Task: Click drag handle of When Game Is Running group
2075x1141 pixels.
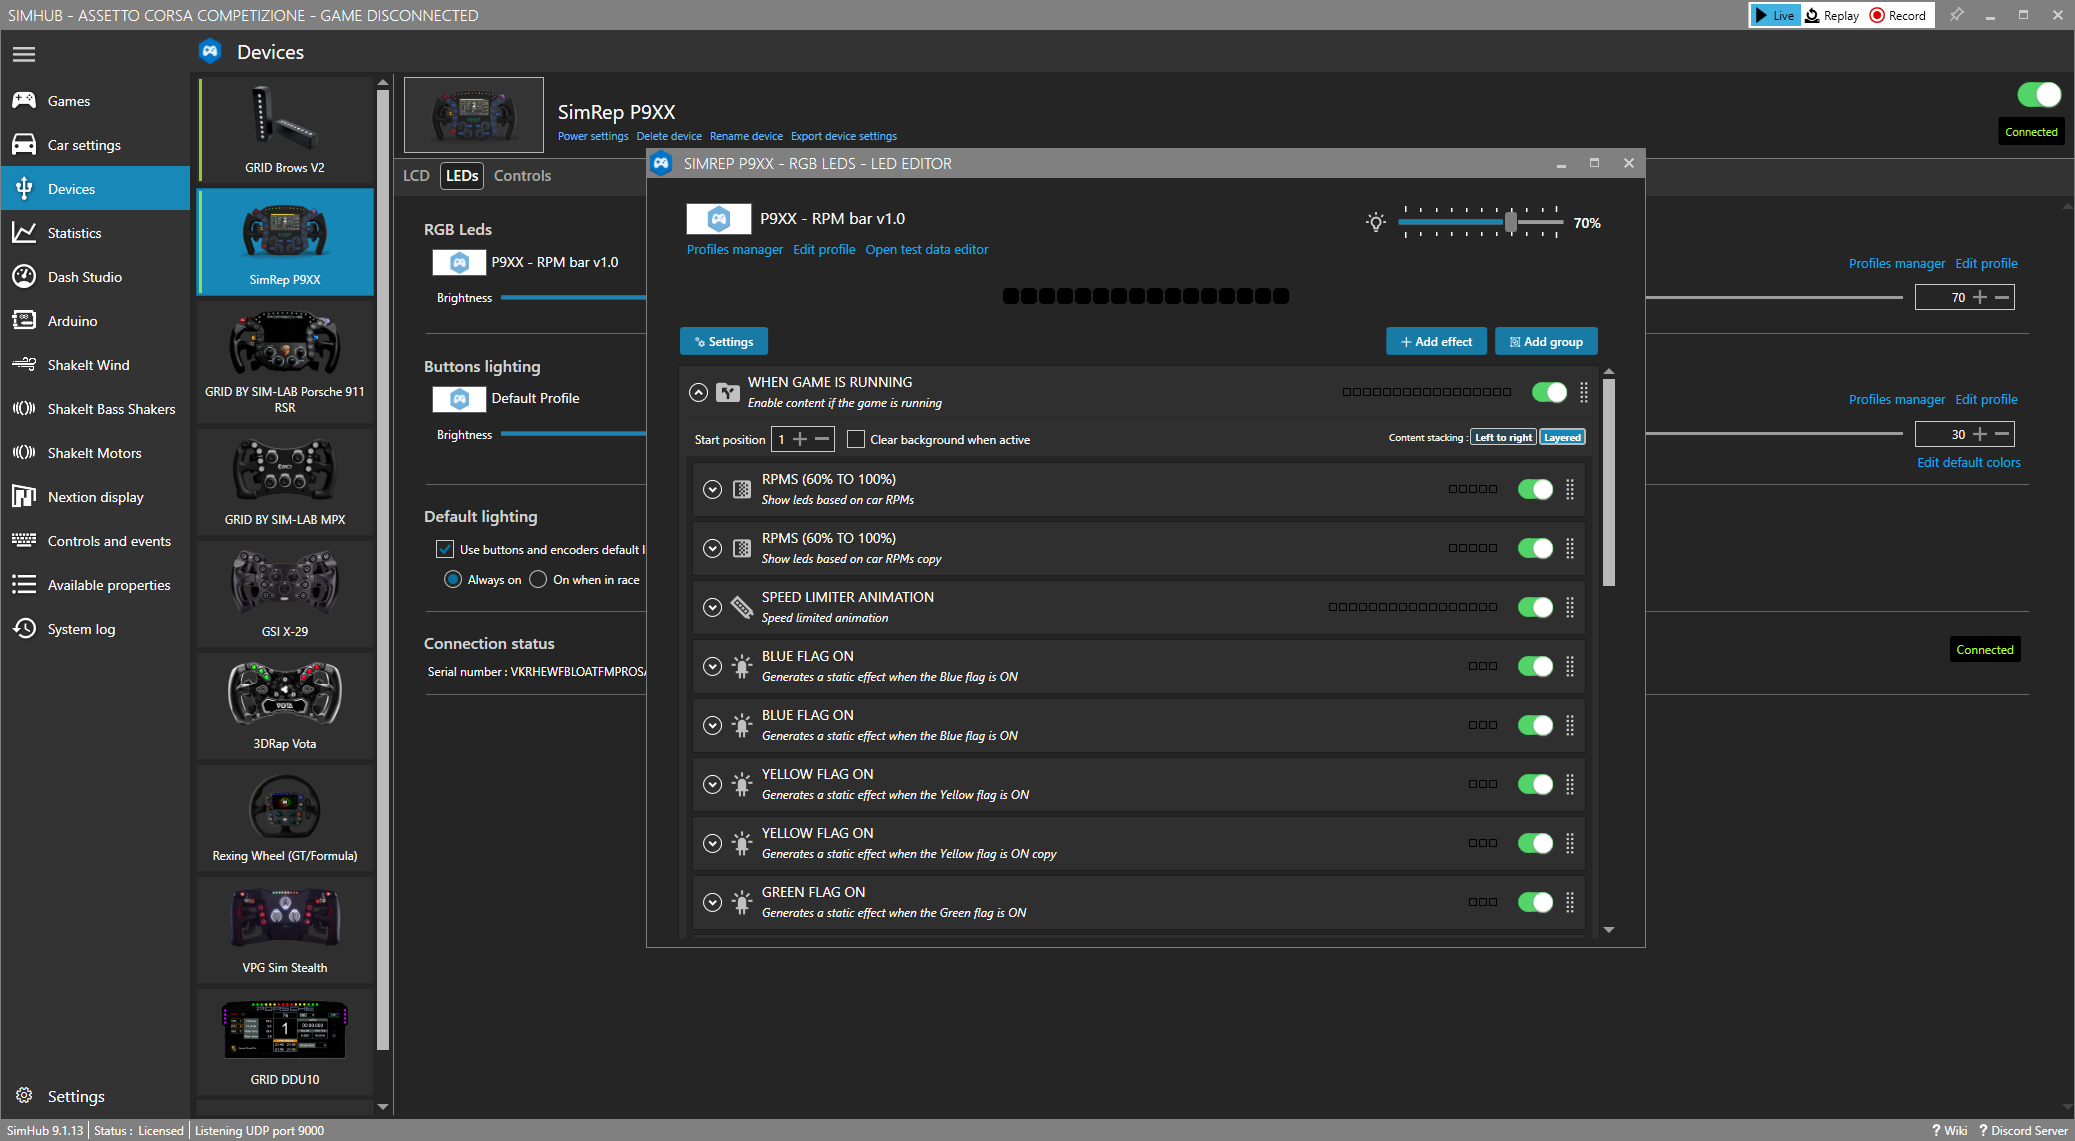Action: [x=1584, y=393]
